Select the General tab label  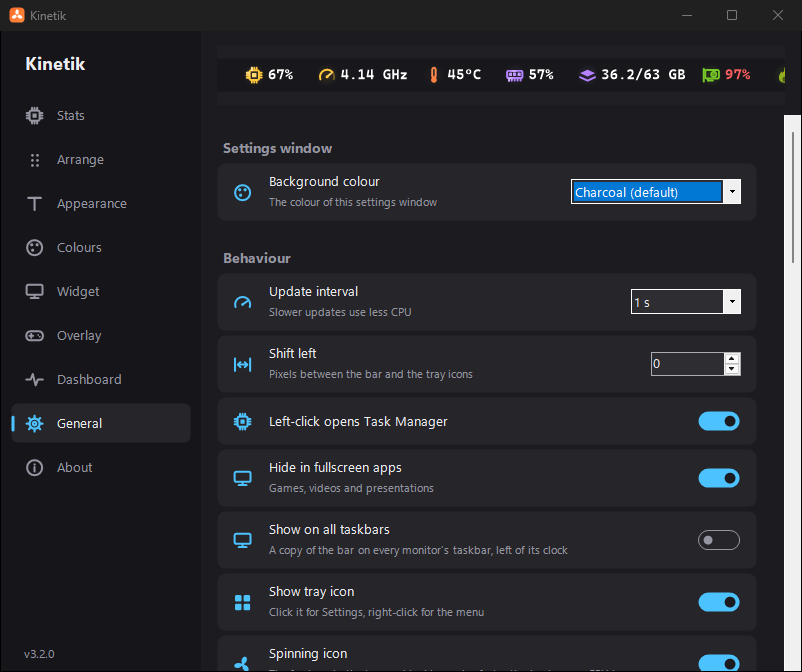[79, 423]
